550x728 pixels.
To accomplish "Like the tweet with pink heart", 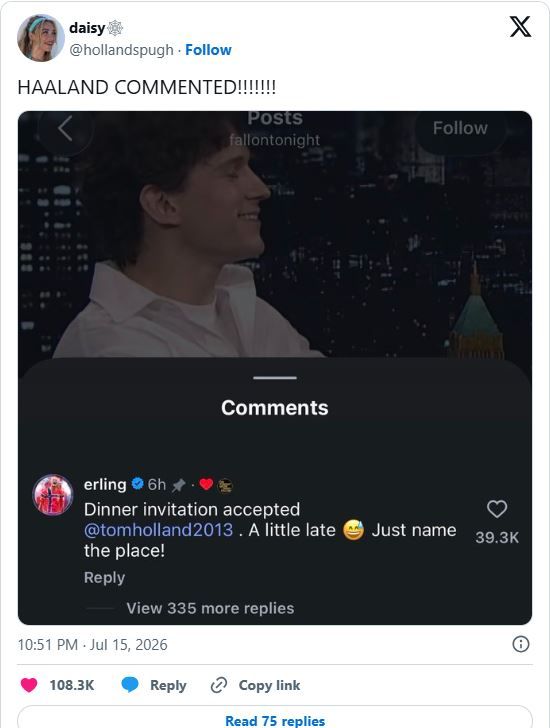I will click(29, 685).
